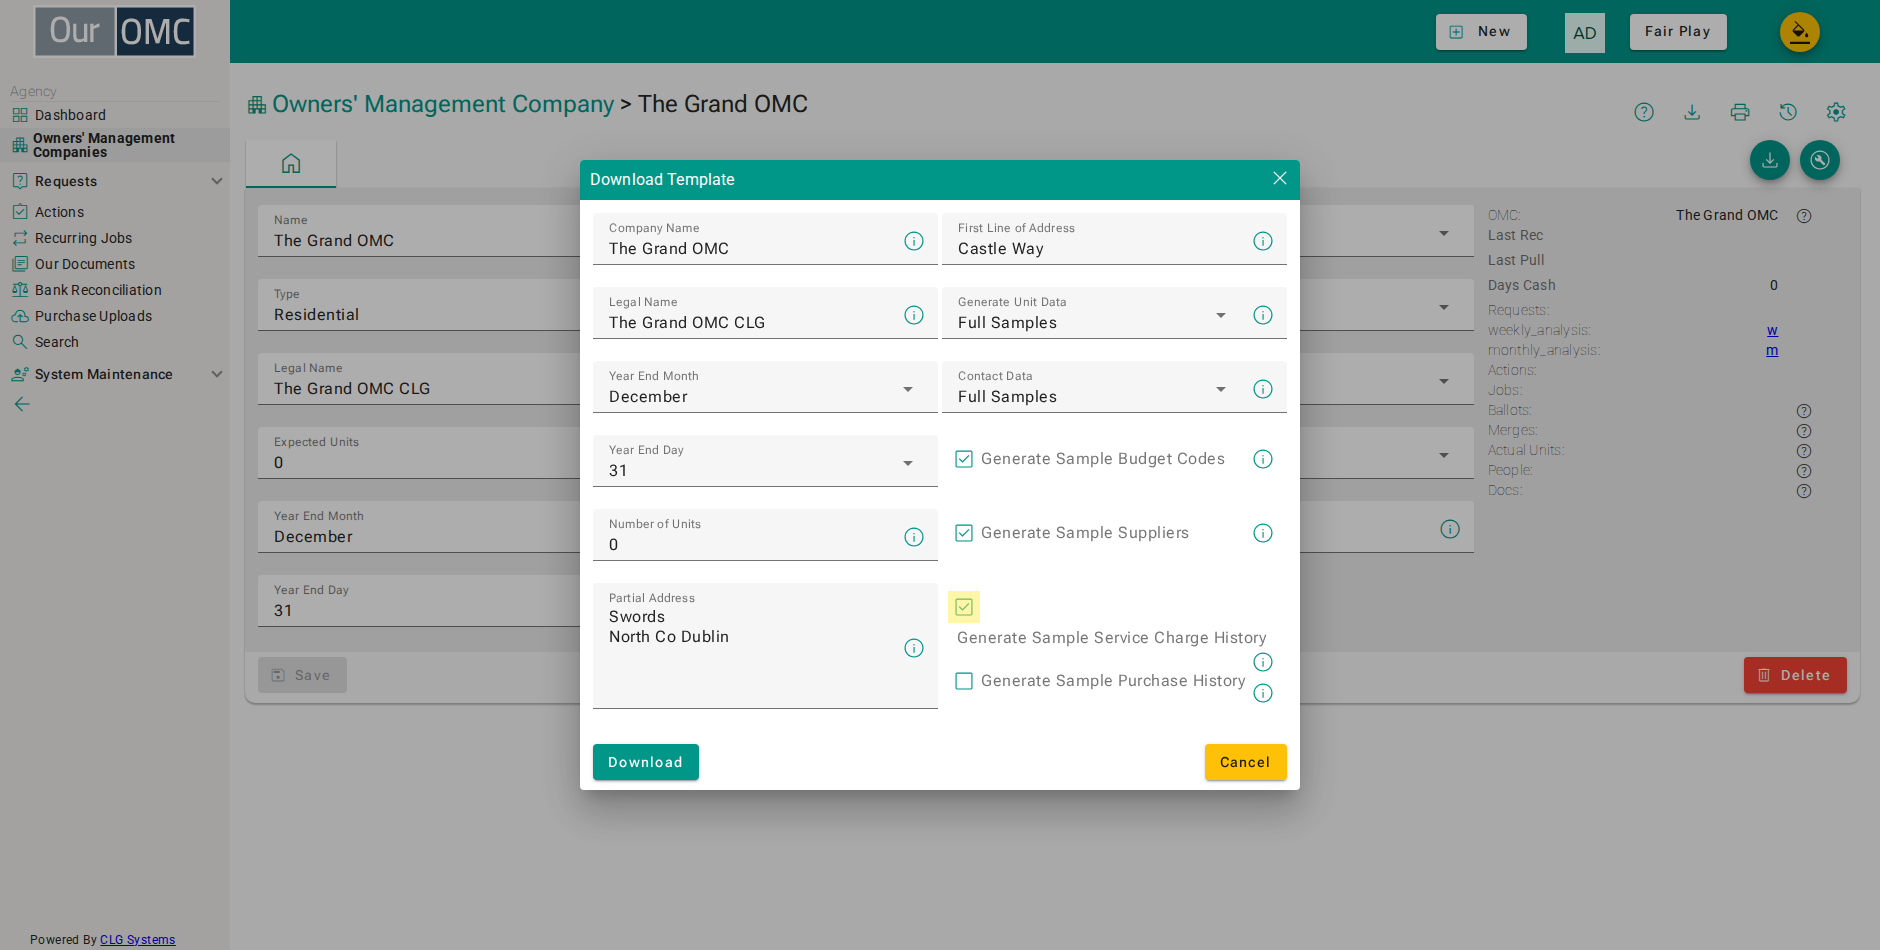Close the Download Template dialog
Viewport: 1880px width, 950px height.
1280,178
